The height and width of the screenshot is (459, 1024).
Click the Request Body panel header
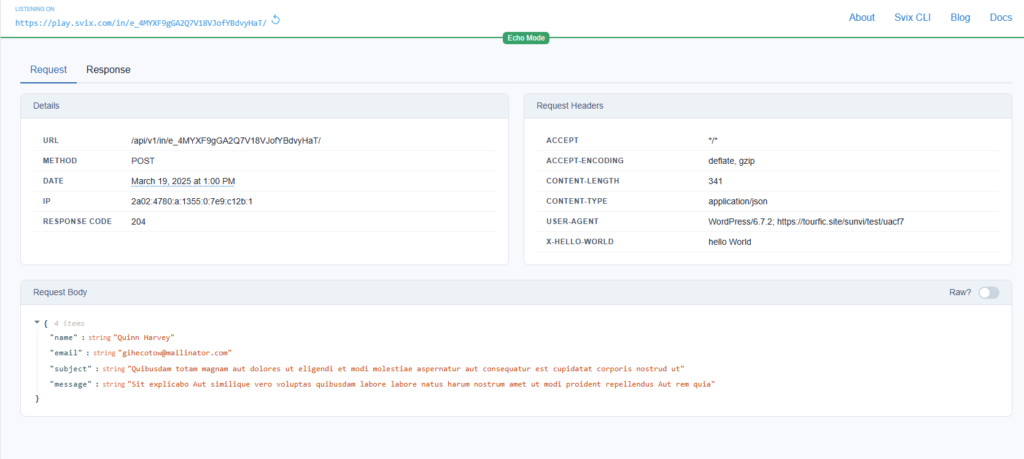coord(517,293)
